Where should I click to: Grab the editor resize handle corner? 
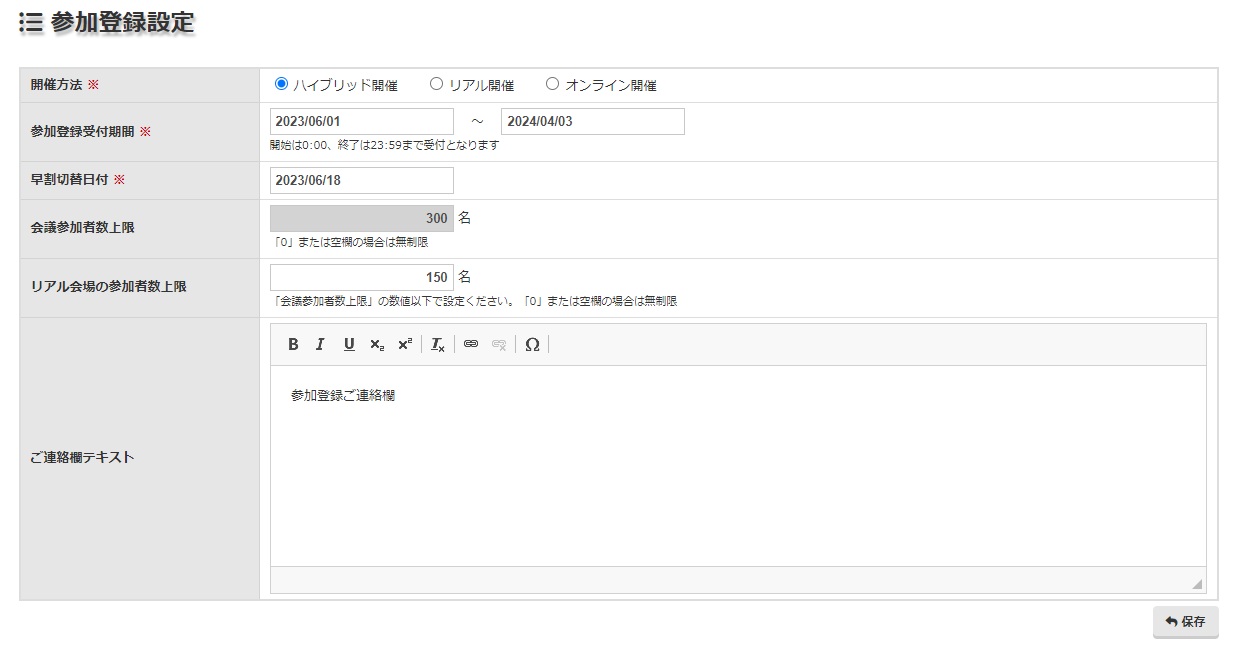click(x=1196, y=584)
